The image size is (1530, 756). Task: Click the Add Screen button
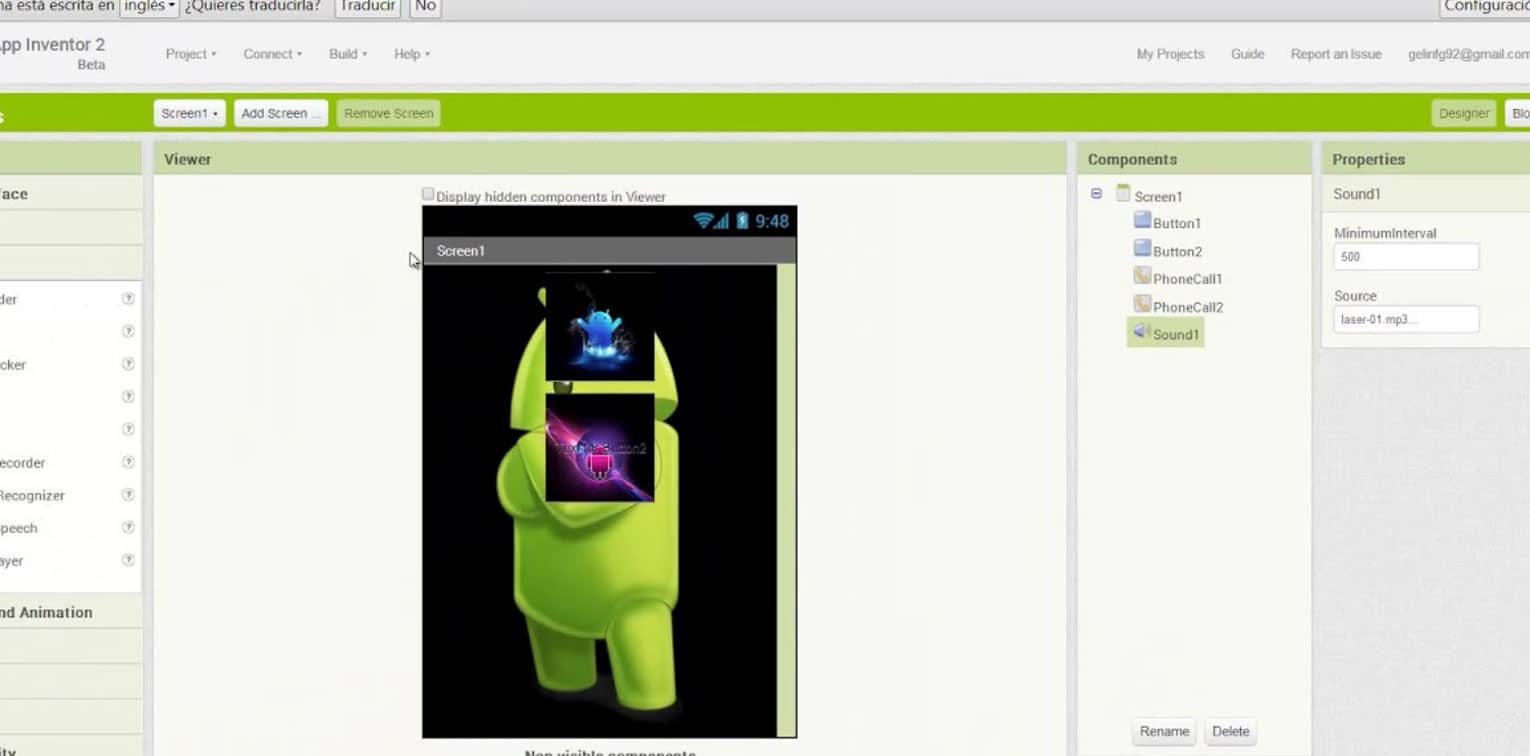[281, 113]
